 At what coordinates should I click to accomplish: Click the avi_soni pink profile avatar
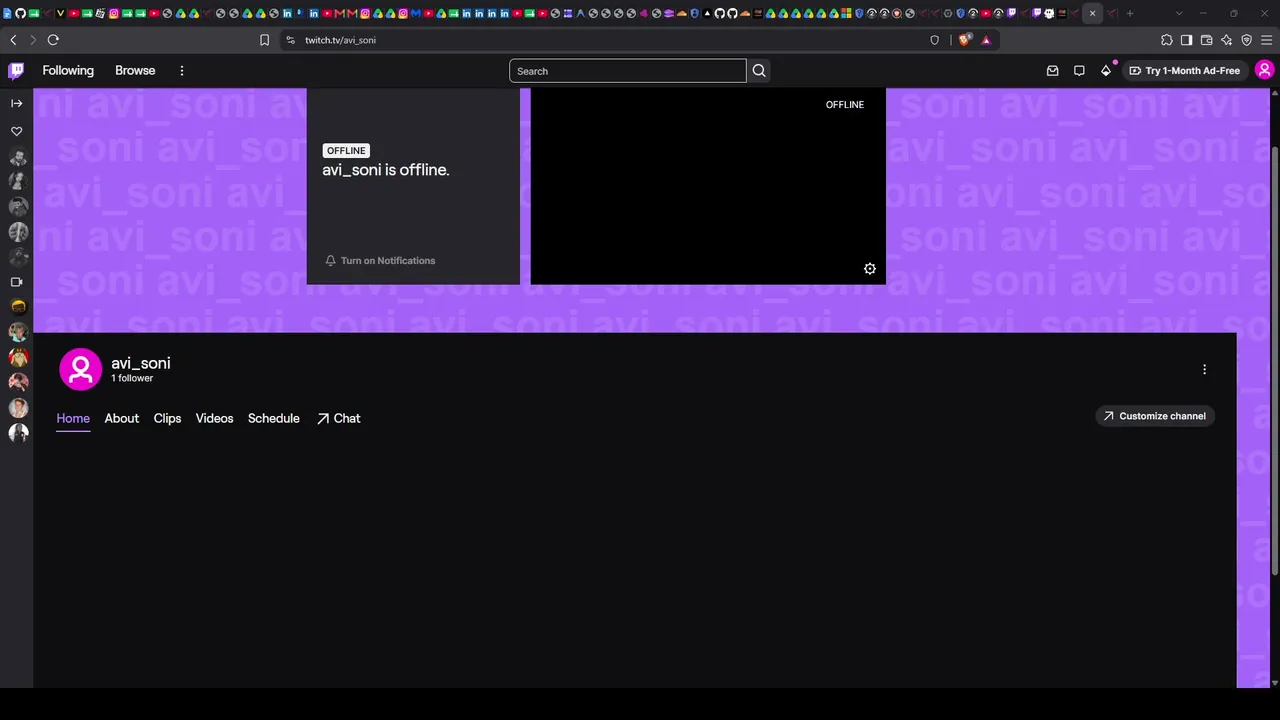coord(80,369)
